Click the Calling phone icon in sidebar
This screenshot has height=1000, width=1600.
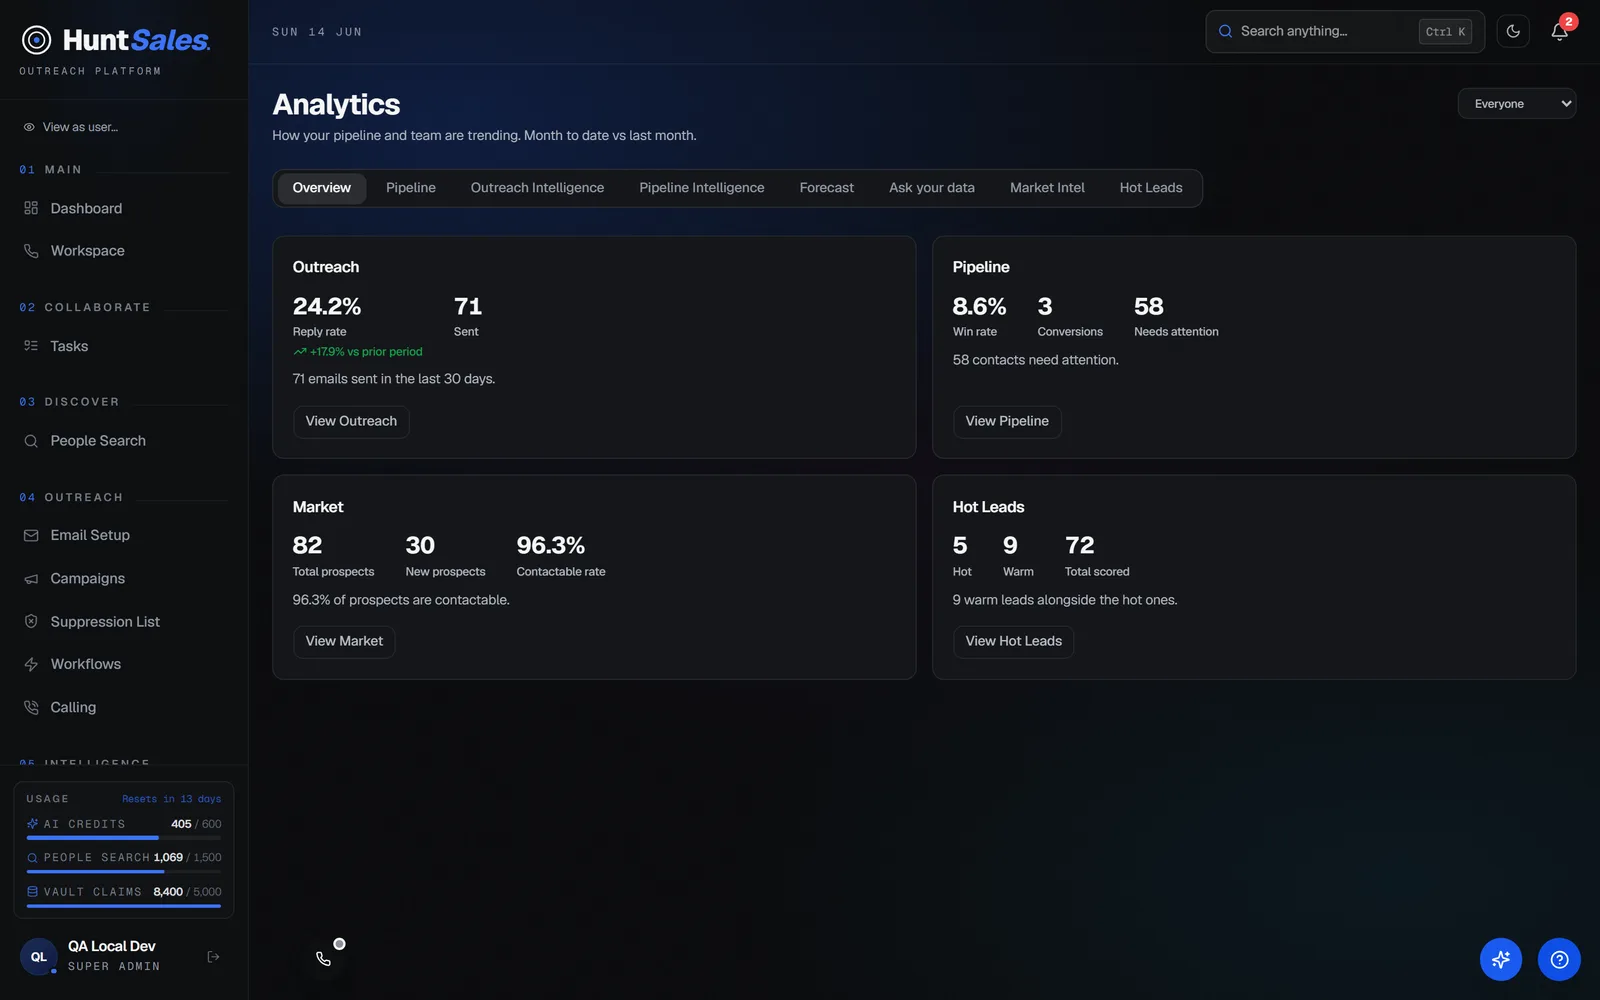[x=31, y=707]
